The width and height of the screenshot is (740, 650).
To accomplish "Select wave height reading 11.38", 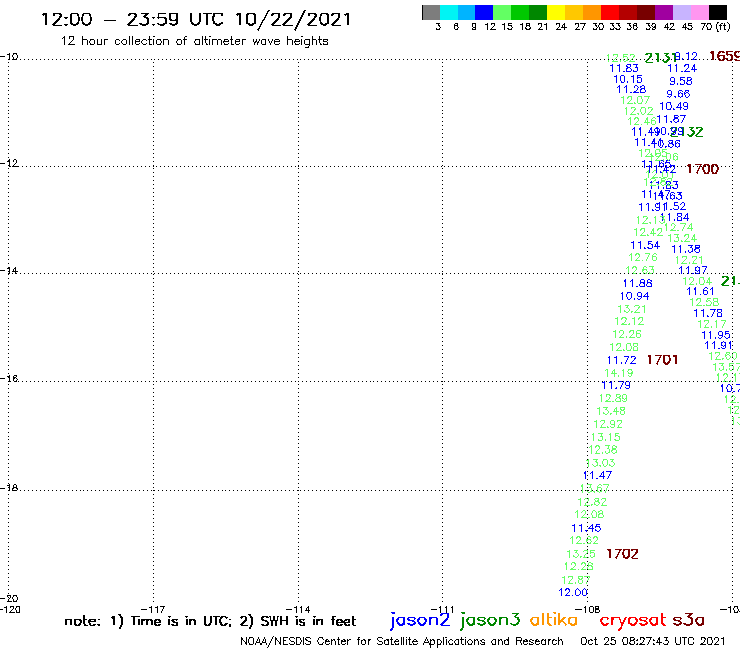I will tap(686, 249).
